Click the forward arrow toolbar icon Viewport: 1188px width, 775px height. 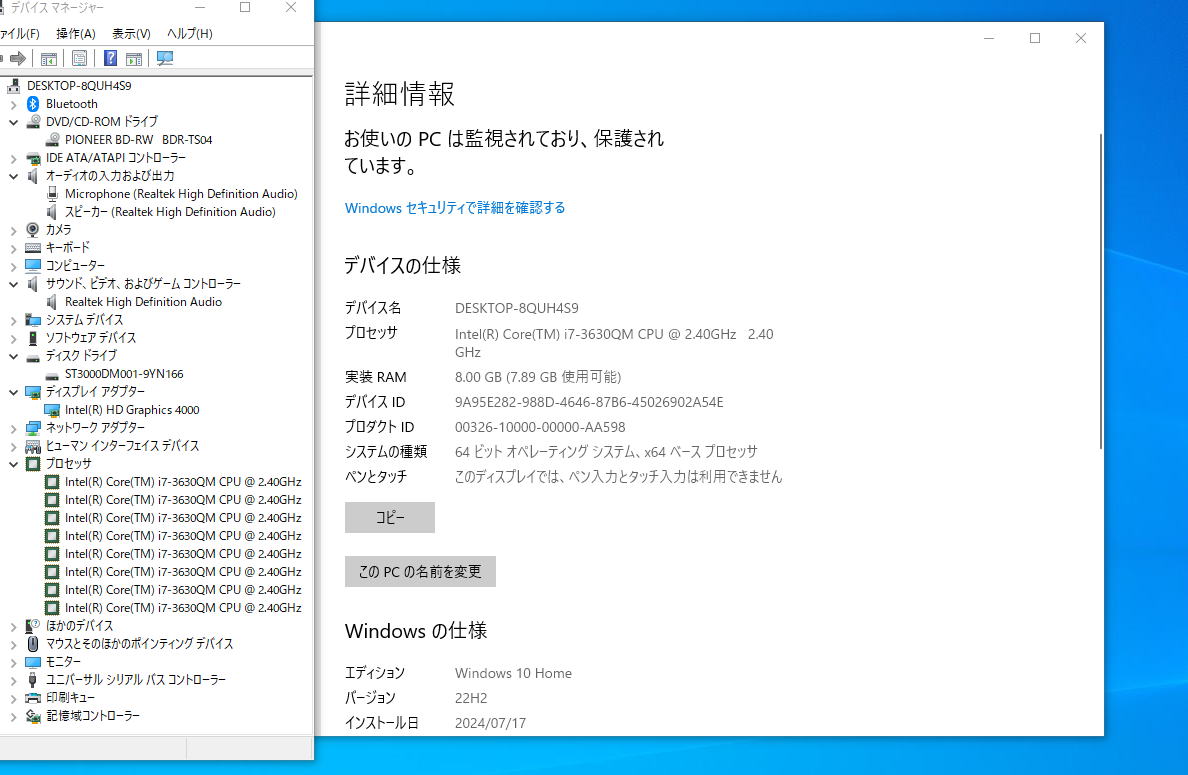pyautogui.click(x=18, y=58)
